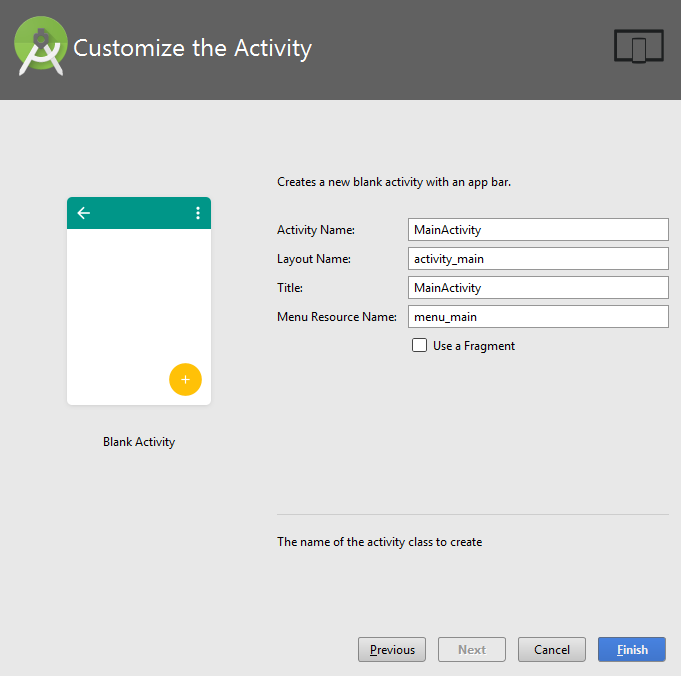Click the Customize the Activity heading

[192, 48]
